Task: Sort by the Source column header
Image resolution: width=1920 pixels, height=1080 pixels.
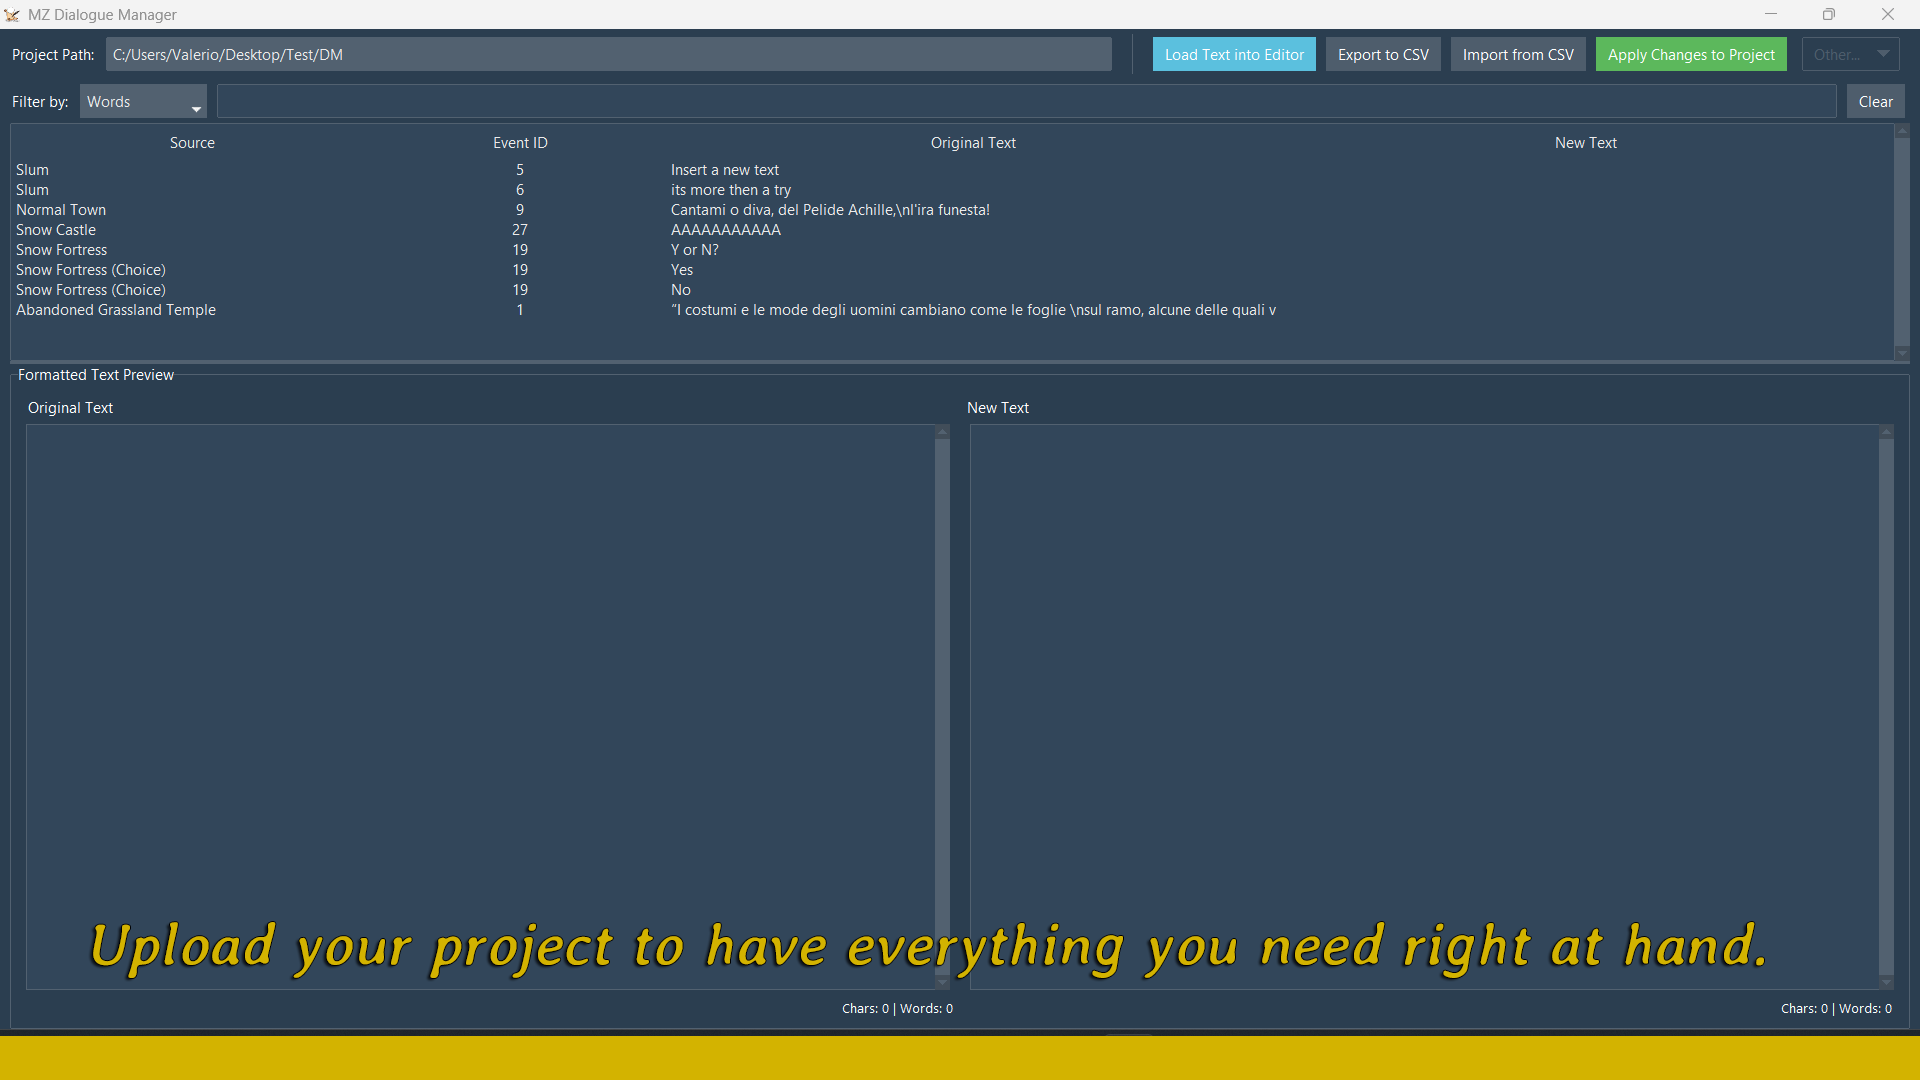Action: (x=192, y=143)
